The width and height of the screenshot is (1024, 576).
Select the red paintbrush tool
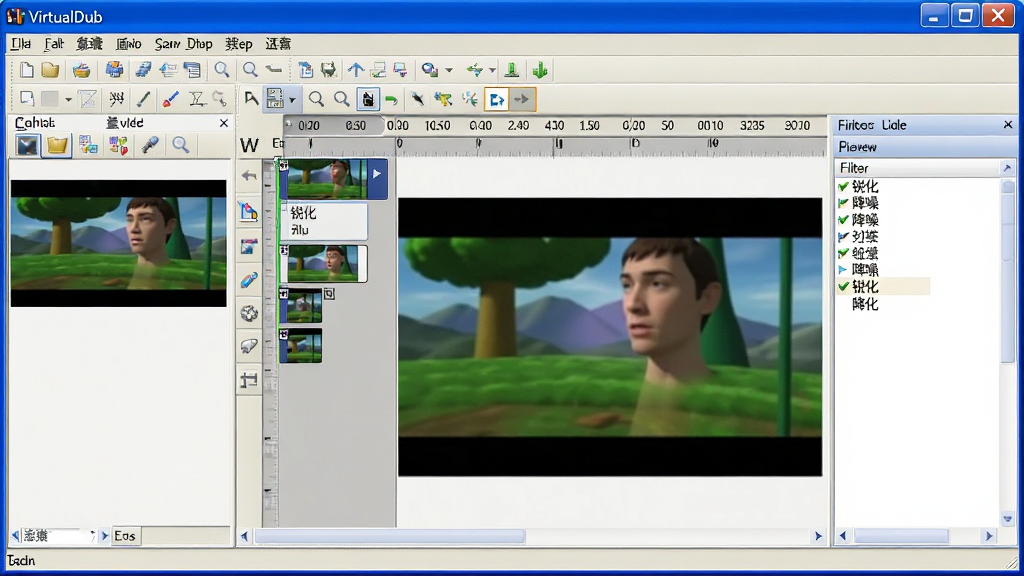pyautogui.click(x=170, y=99)
